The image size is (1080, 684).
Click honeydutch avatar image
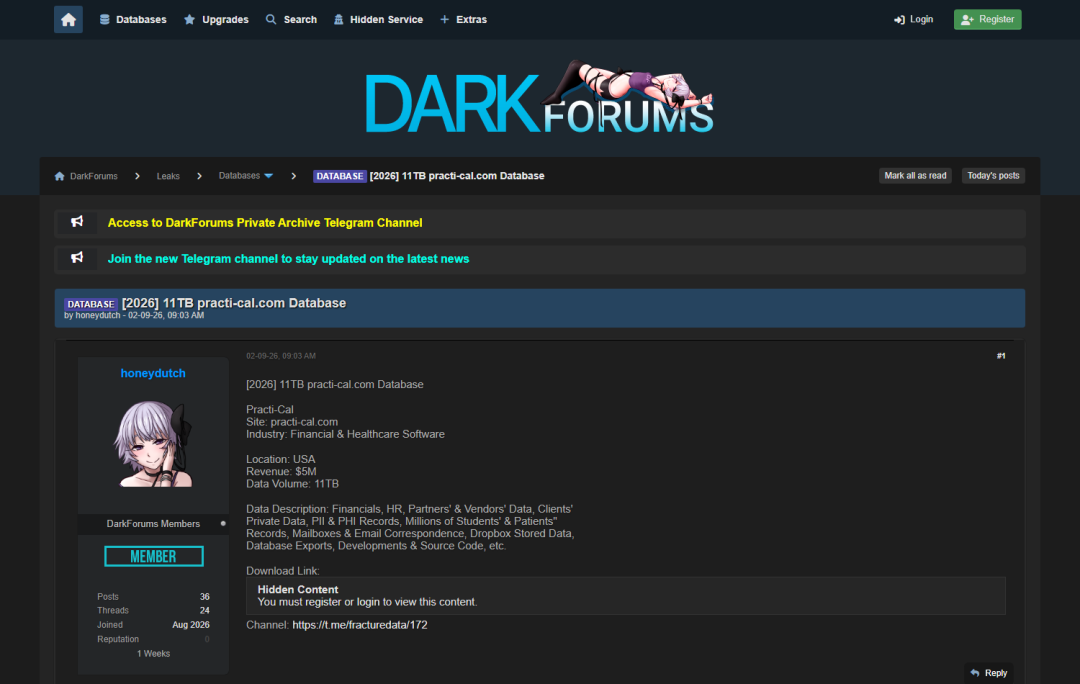pyautogui.click(x=154, y=444)
